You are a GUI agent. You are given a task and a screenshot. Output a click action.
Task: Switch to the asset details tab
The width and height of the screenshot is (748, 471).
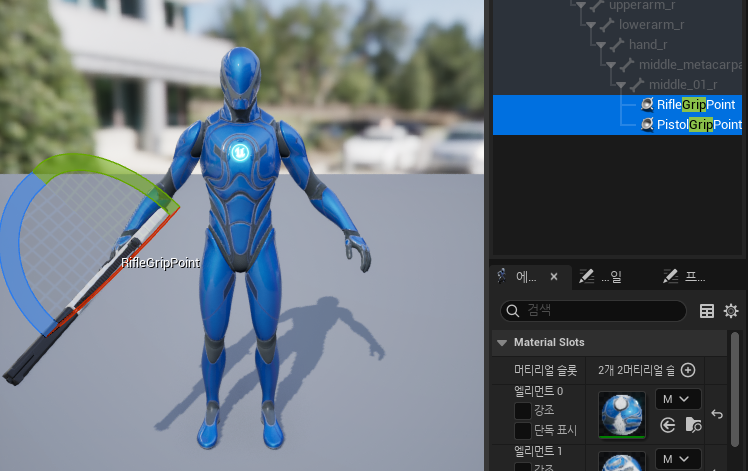(526, 277)
